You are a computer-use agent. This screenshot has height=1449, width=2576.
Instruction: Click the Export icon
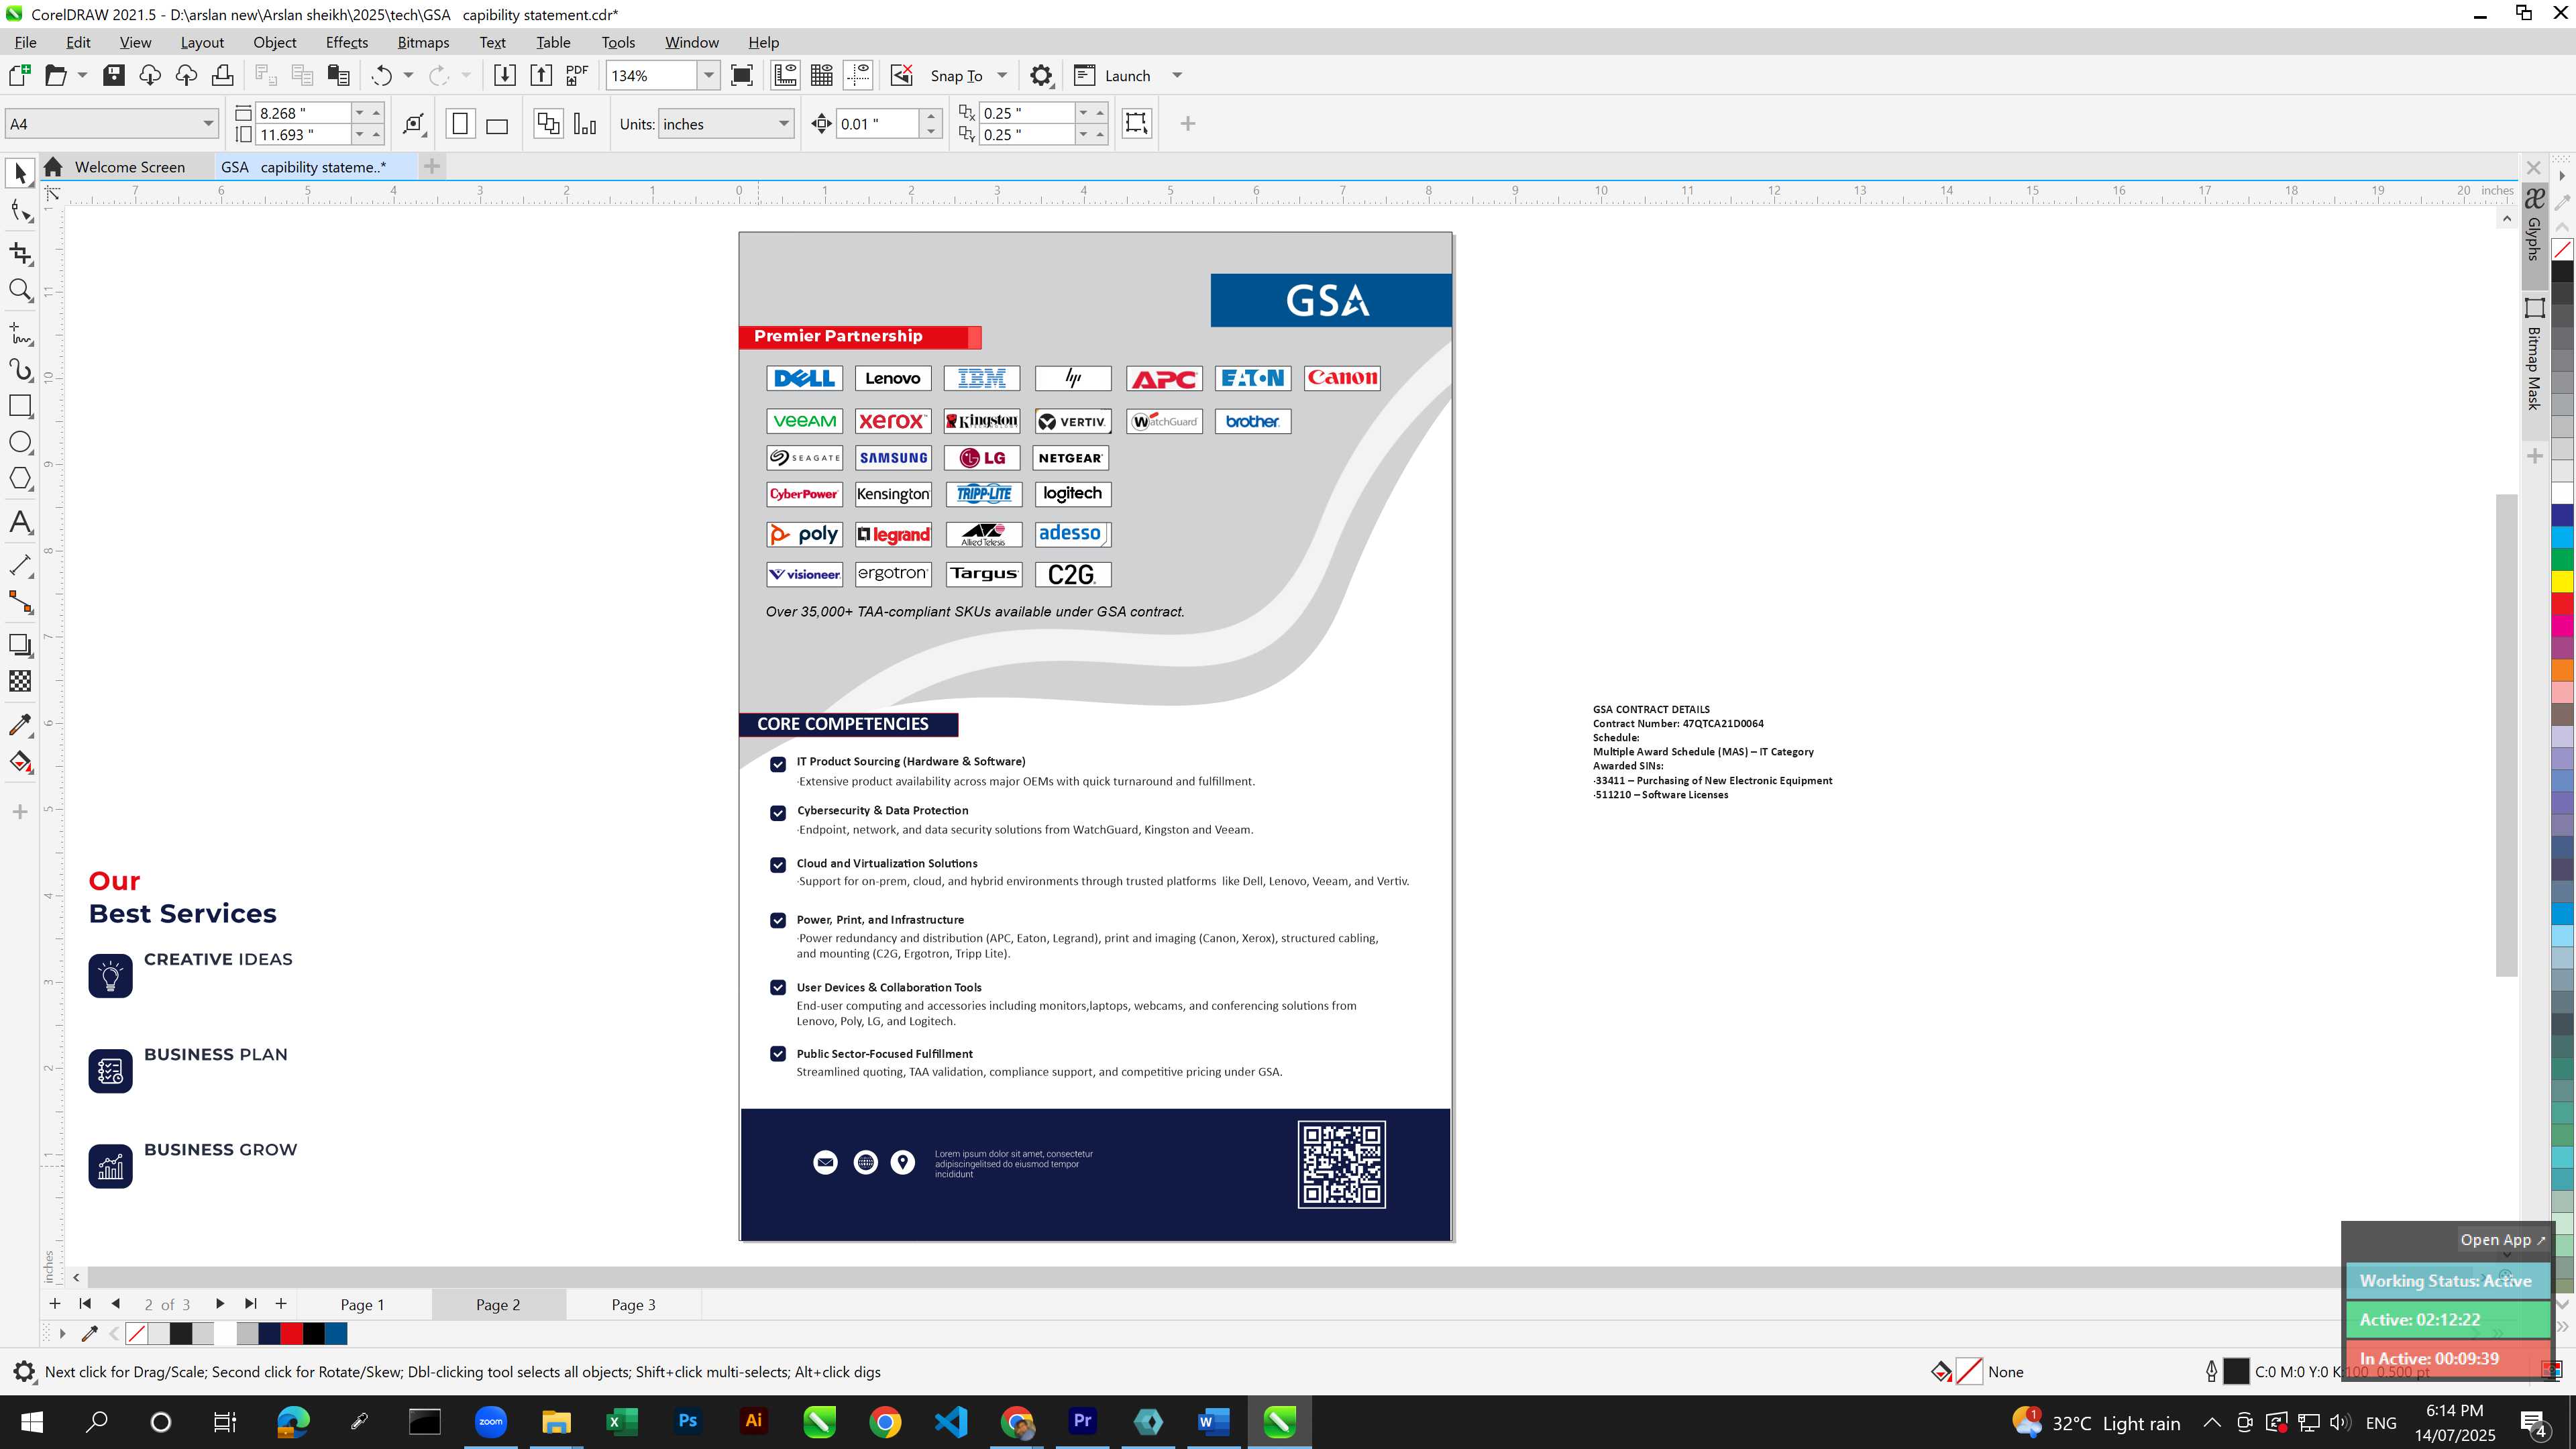click(541, 75)
